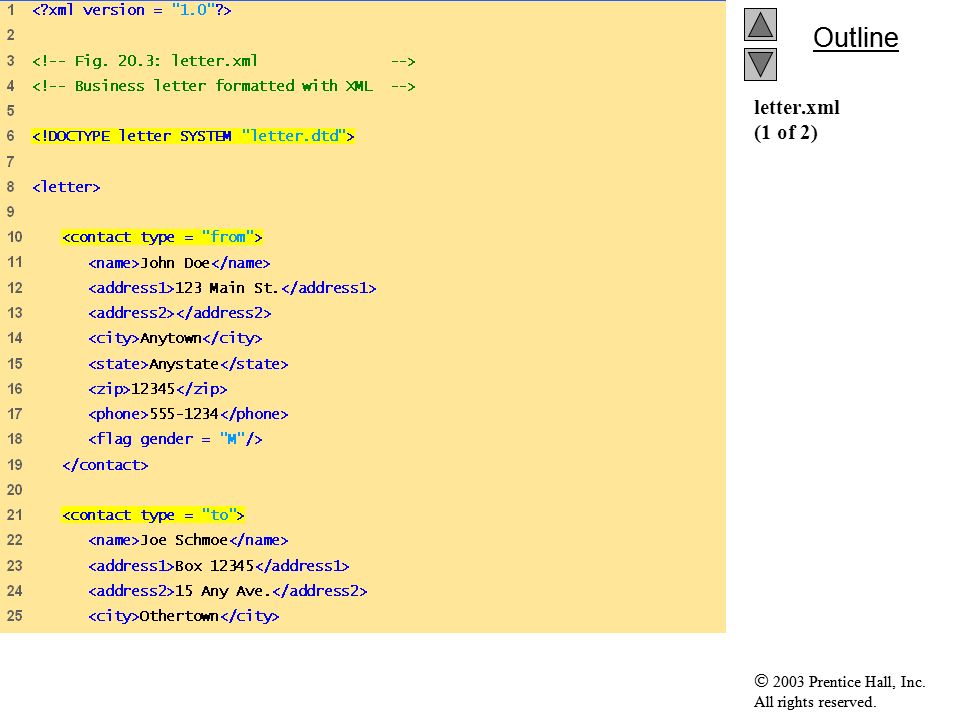Click the opening letter tag

(x=66, y=187)
